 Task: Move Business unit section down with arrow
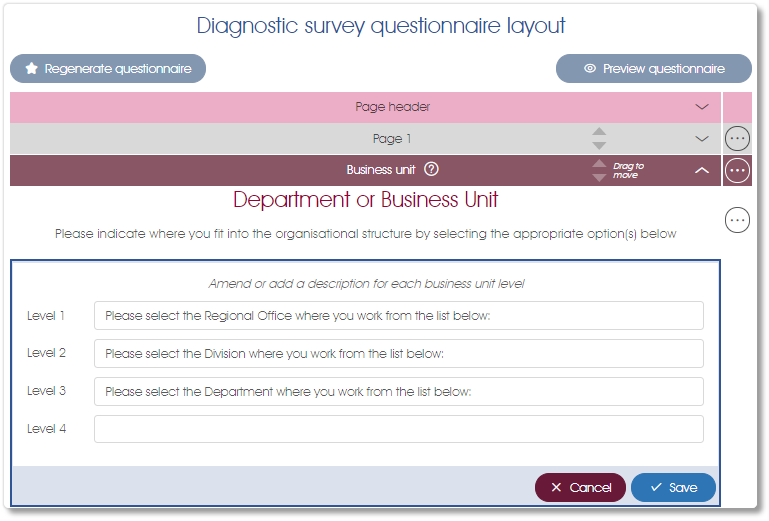tap(599, 177)
